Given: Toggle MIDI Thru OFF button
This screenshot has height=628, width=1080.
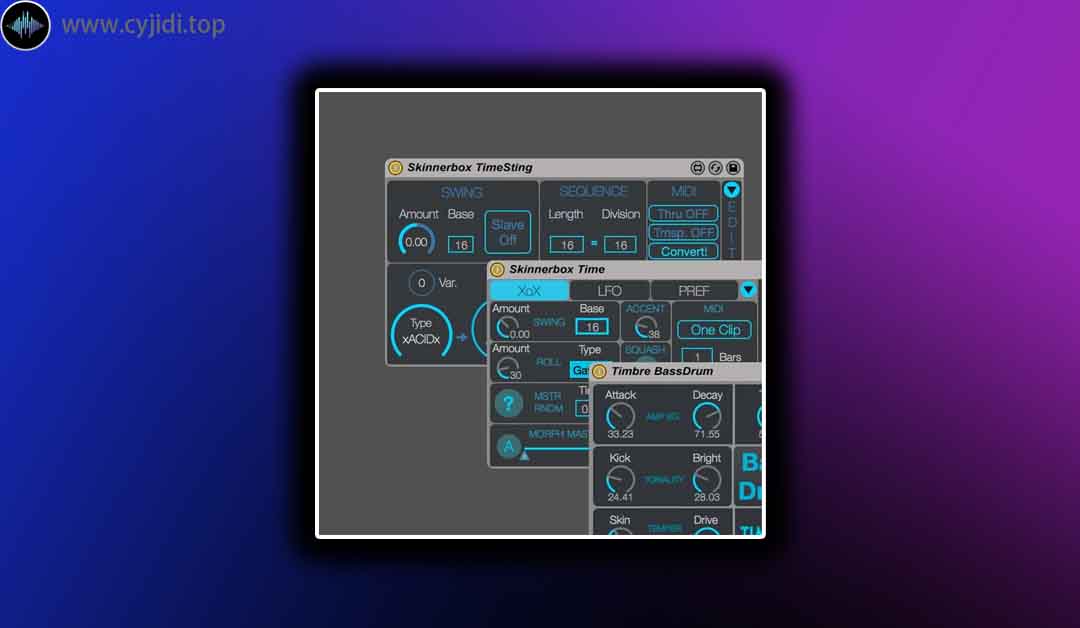Looking at the screenshot, I should [x=683, y=213].
